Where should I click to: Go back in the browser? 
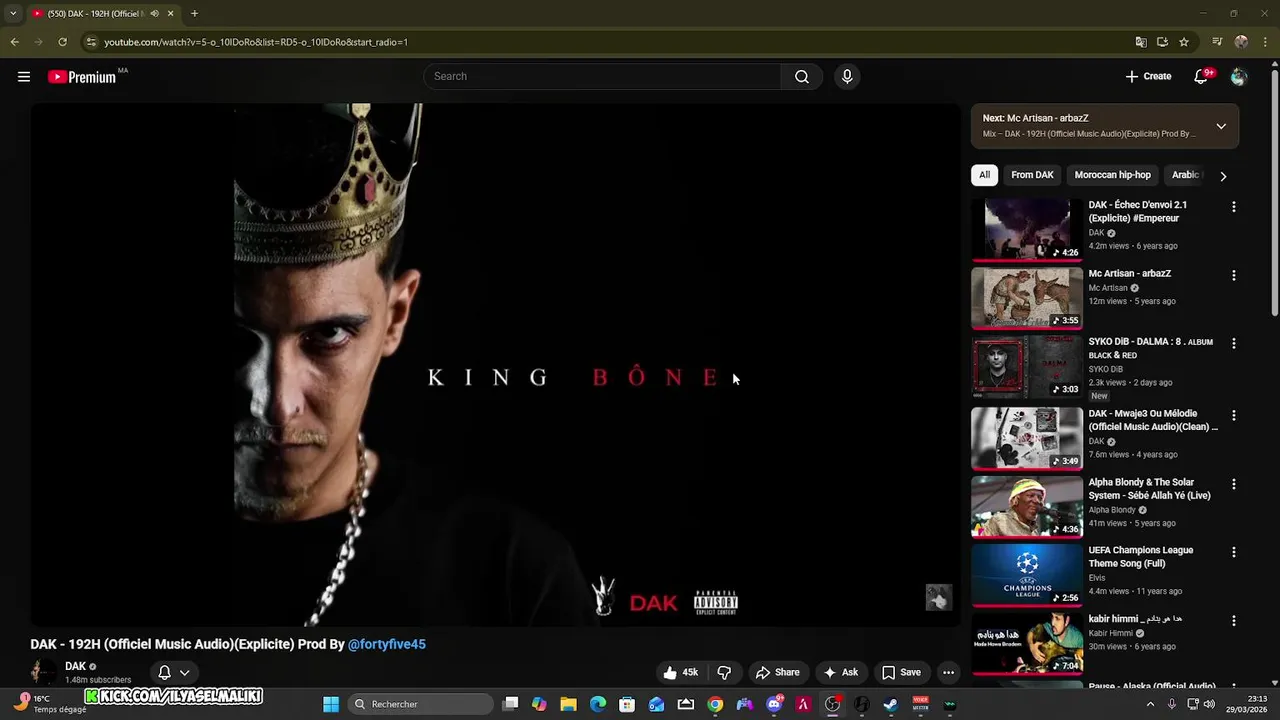tap(14, 42)
